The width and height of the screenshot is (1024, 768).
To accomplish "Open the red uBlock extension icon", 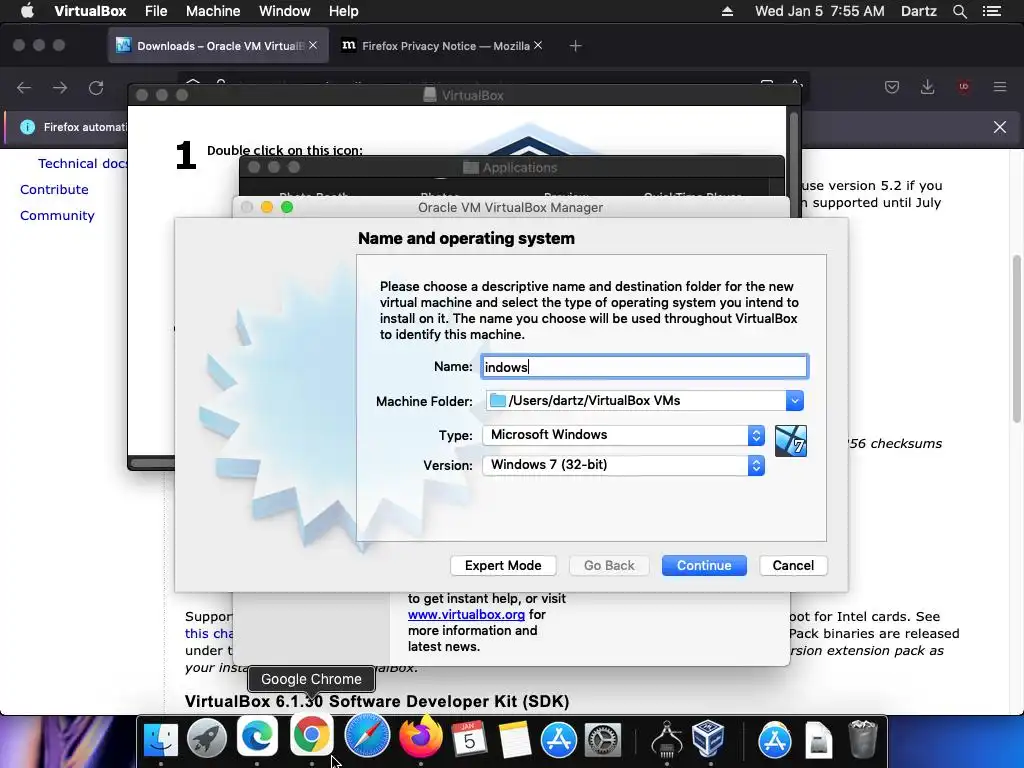I will [963, 87].
